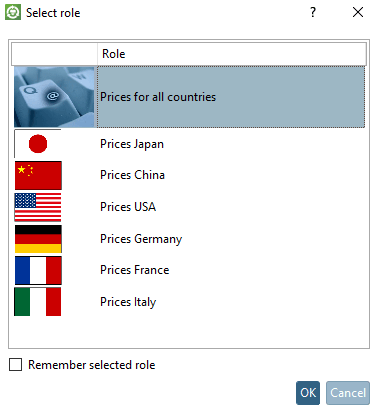Choose the Prices Japan role
The width and height of the screenshot is (379, 413).
pyautogui.click(x=132, y=144)
